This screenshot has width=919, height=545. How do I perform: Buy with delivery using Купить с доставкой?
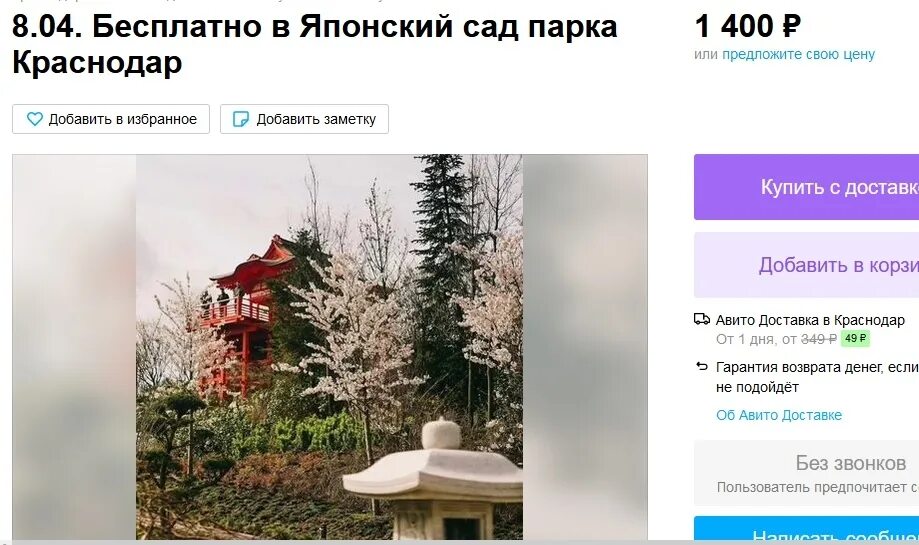coord(806,187)
